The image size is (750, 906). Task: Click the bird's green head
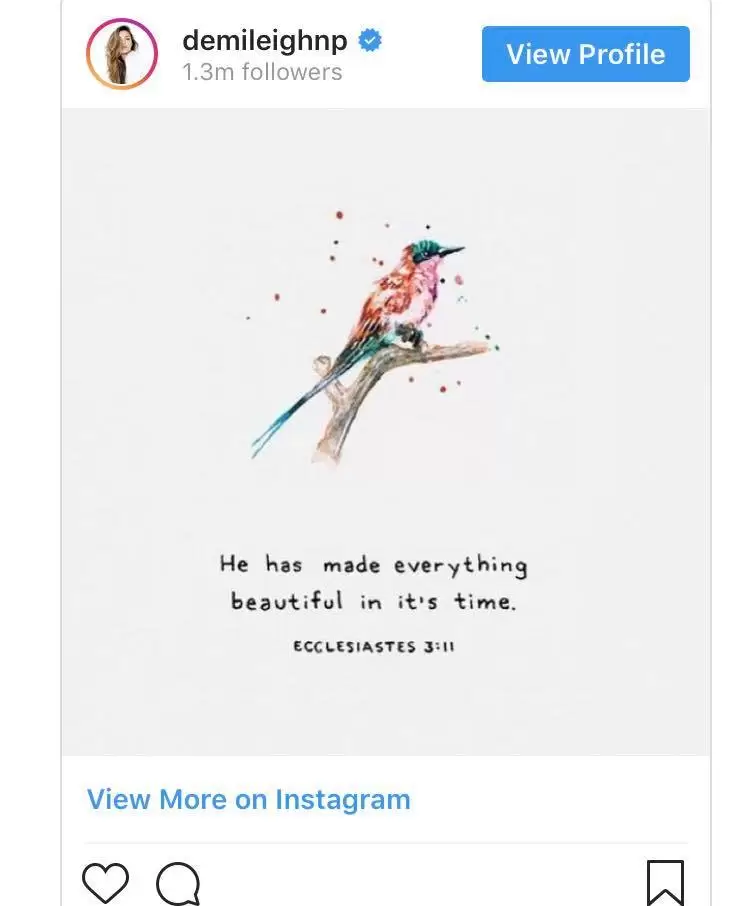click(x=428, y=249)
